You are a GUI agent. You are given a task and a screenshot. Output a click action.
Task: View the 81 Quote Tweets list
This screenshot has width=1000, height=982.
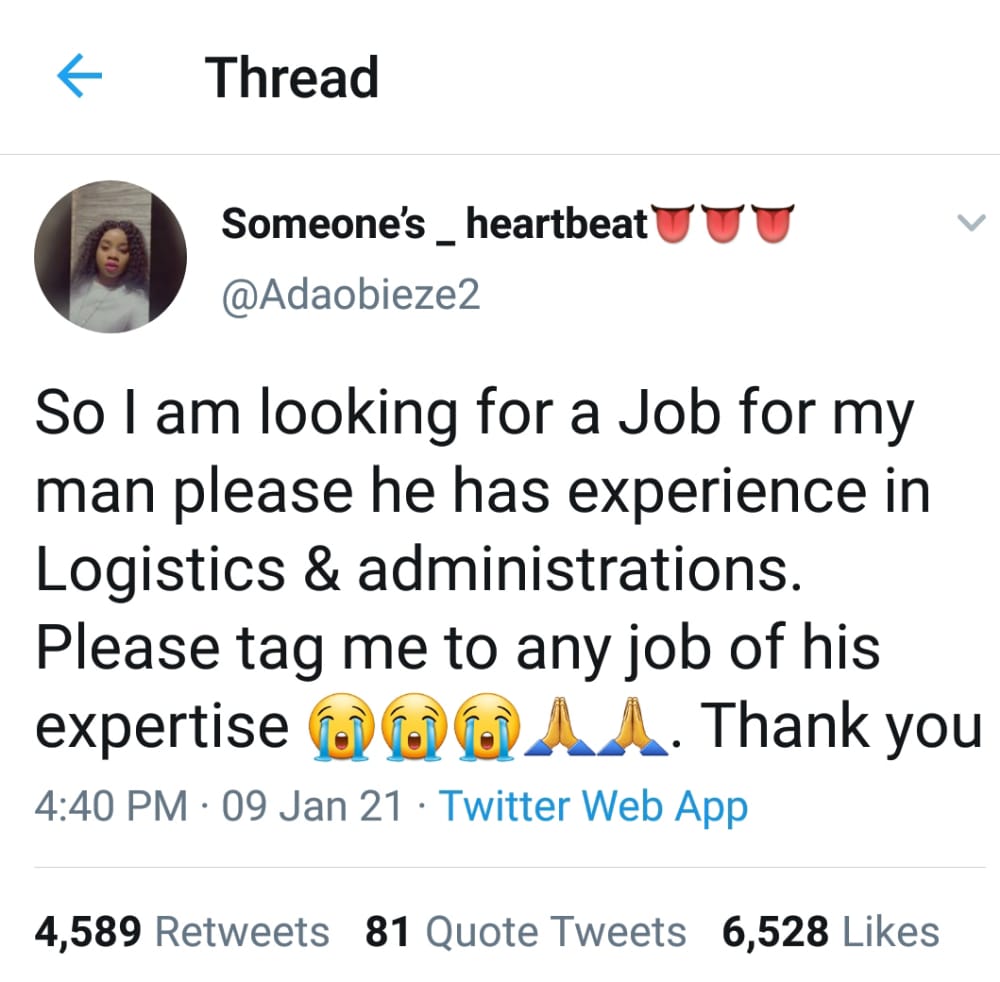click(x=525, y=932)
